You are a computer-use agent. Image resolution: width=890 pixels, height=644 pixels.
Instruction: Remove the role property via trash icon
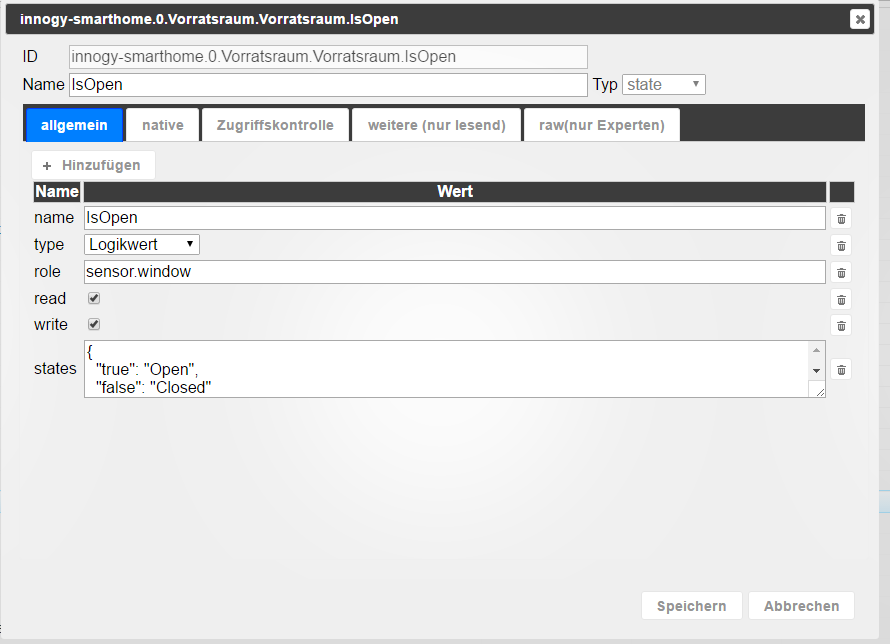pos(841,272)
